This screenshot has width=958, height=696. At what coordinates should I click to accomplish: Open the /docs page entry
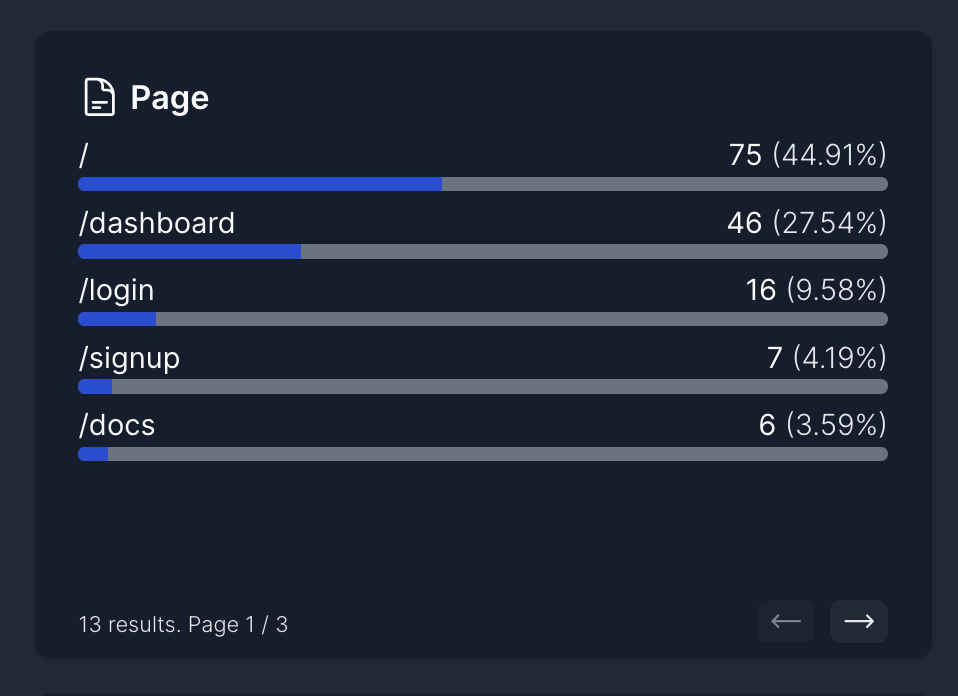tap(117, 425)
